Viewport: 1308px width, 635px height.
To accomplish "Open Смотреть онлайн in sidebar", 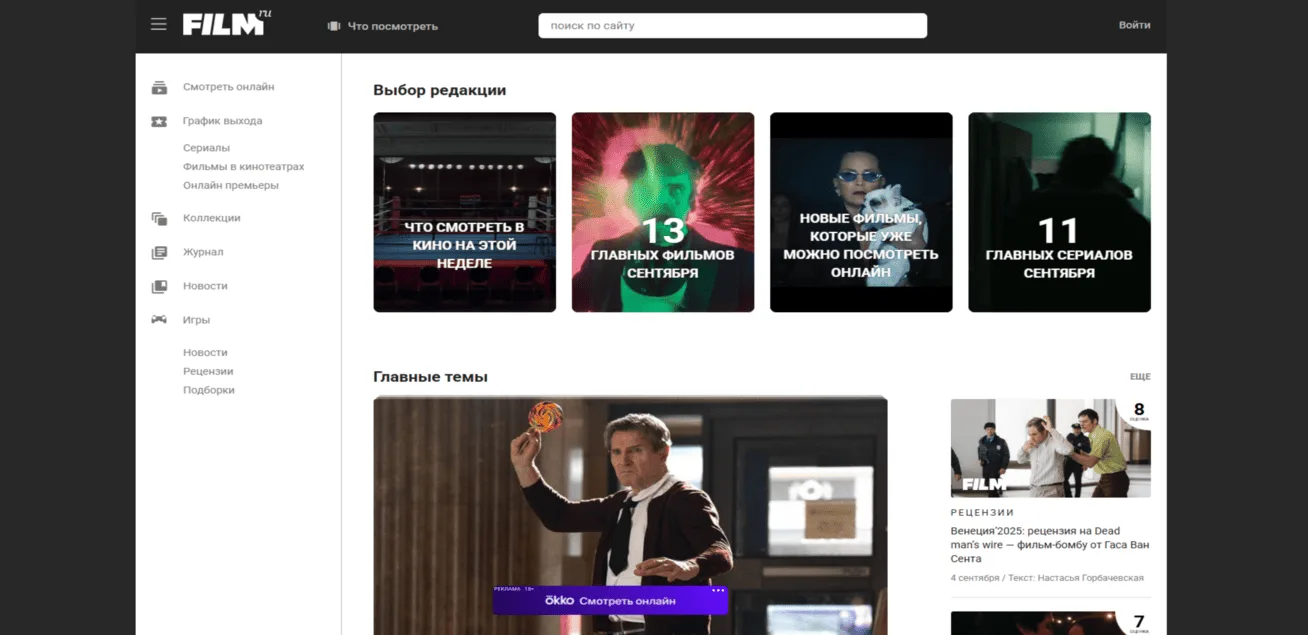I will (228, 87).
